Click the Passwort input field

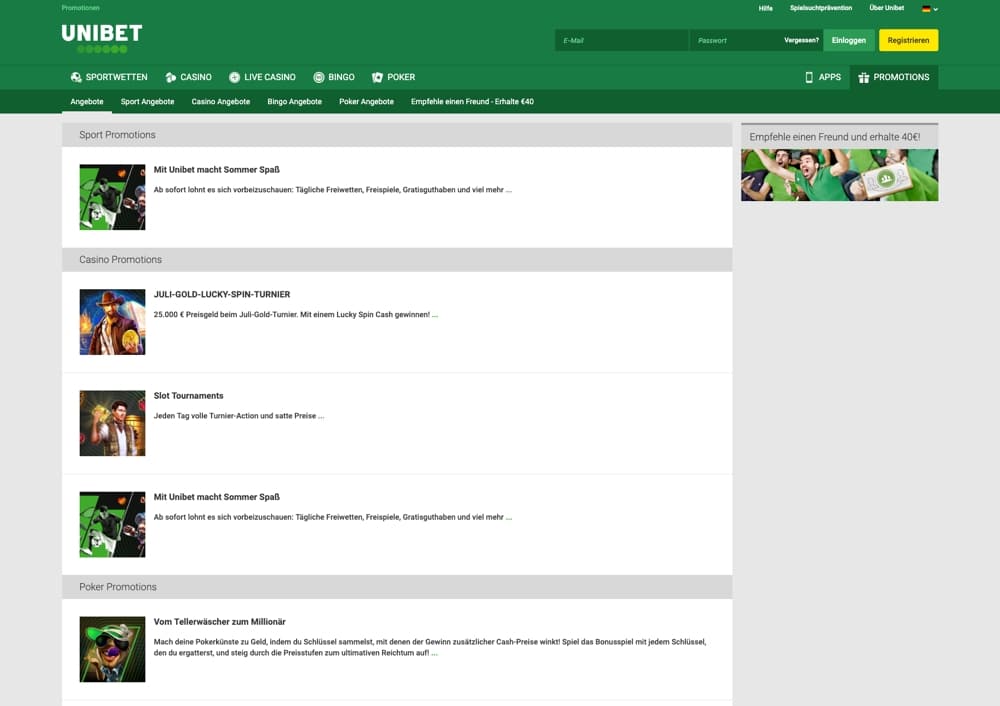pyautogui.click(x=735, y=40)
